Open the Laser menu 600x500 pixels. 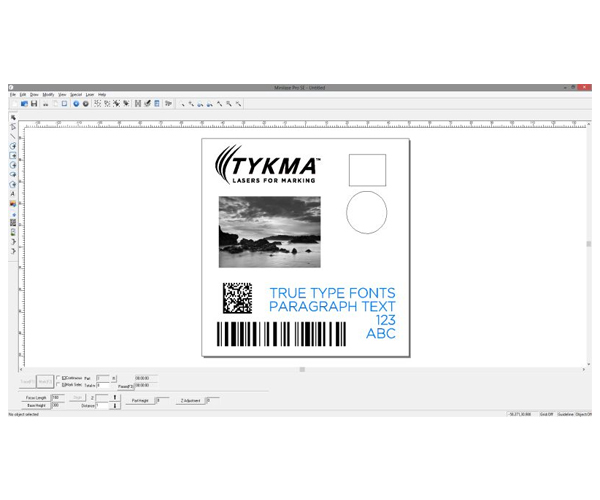pos(89,94)
